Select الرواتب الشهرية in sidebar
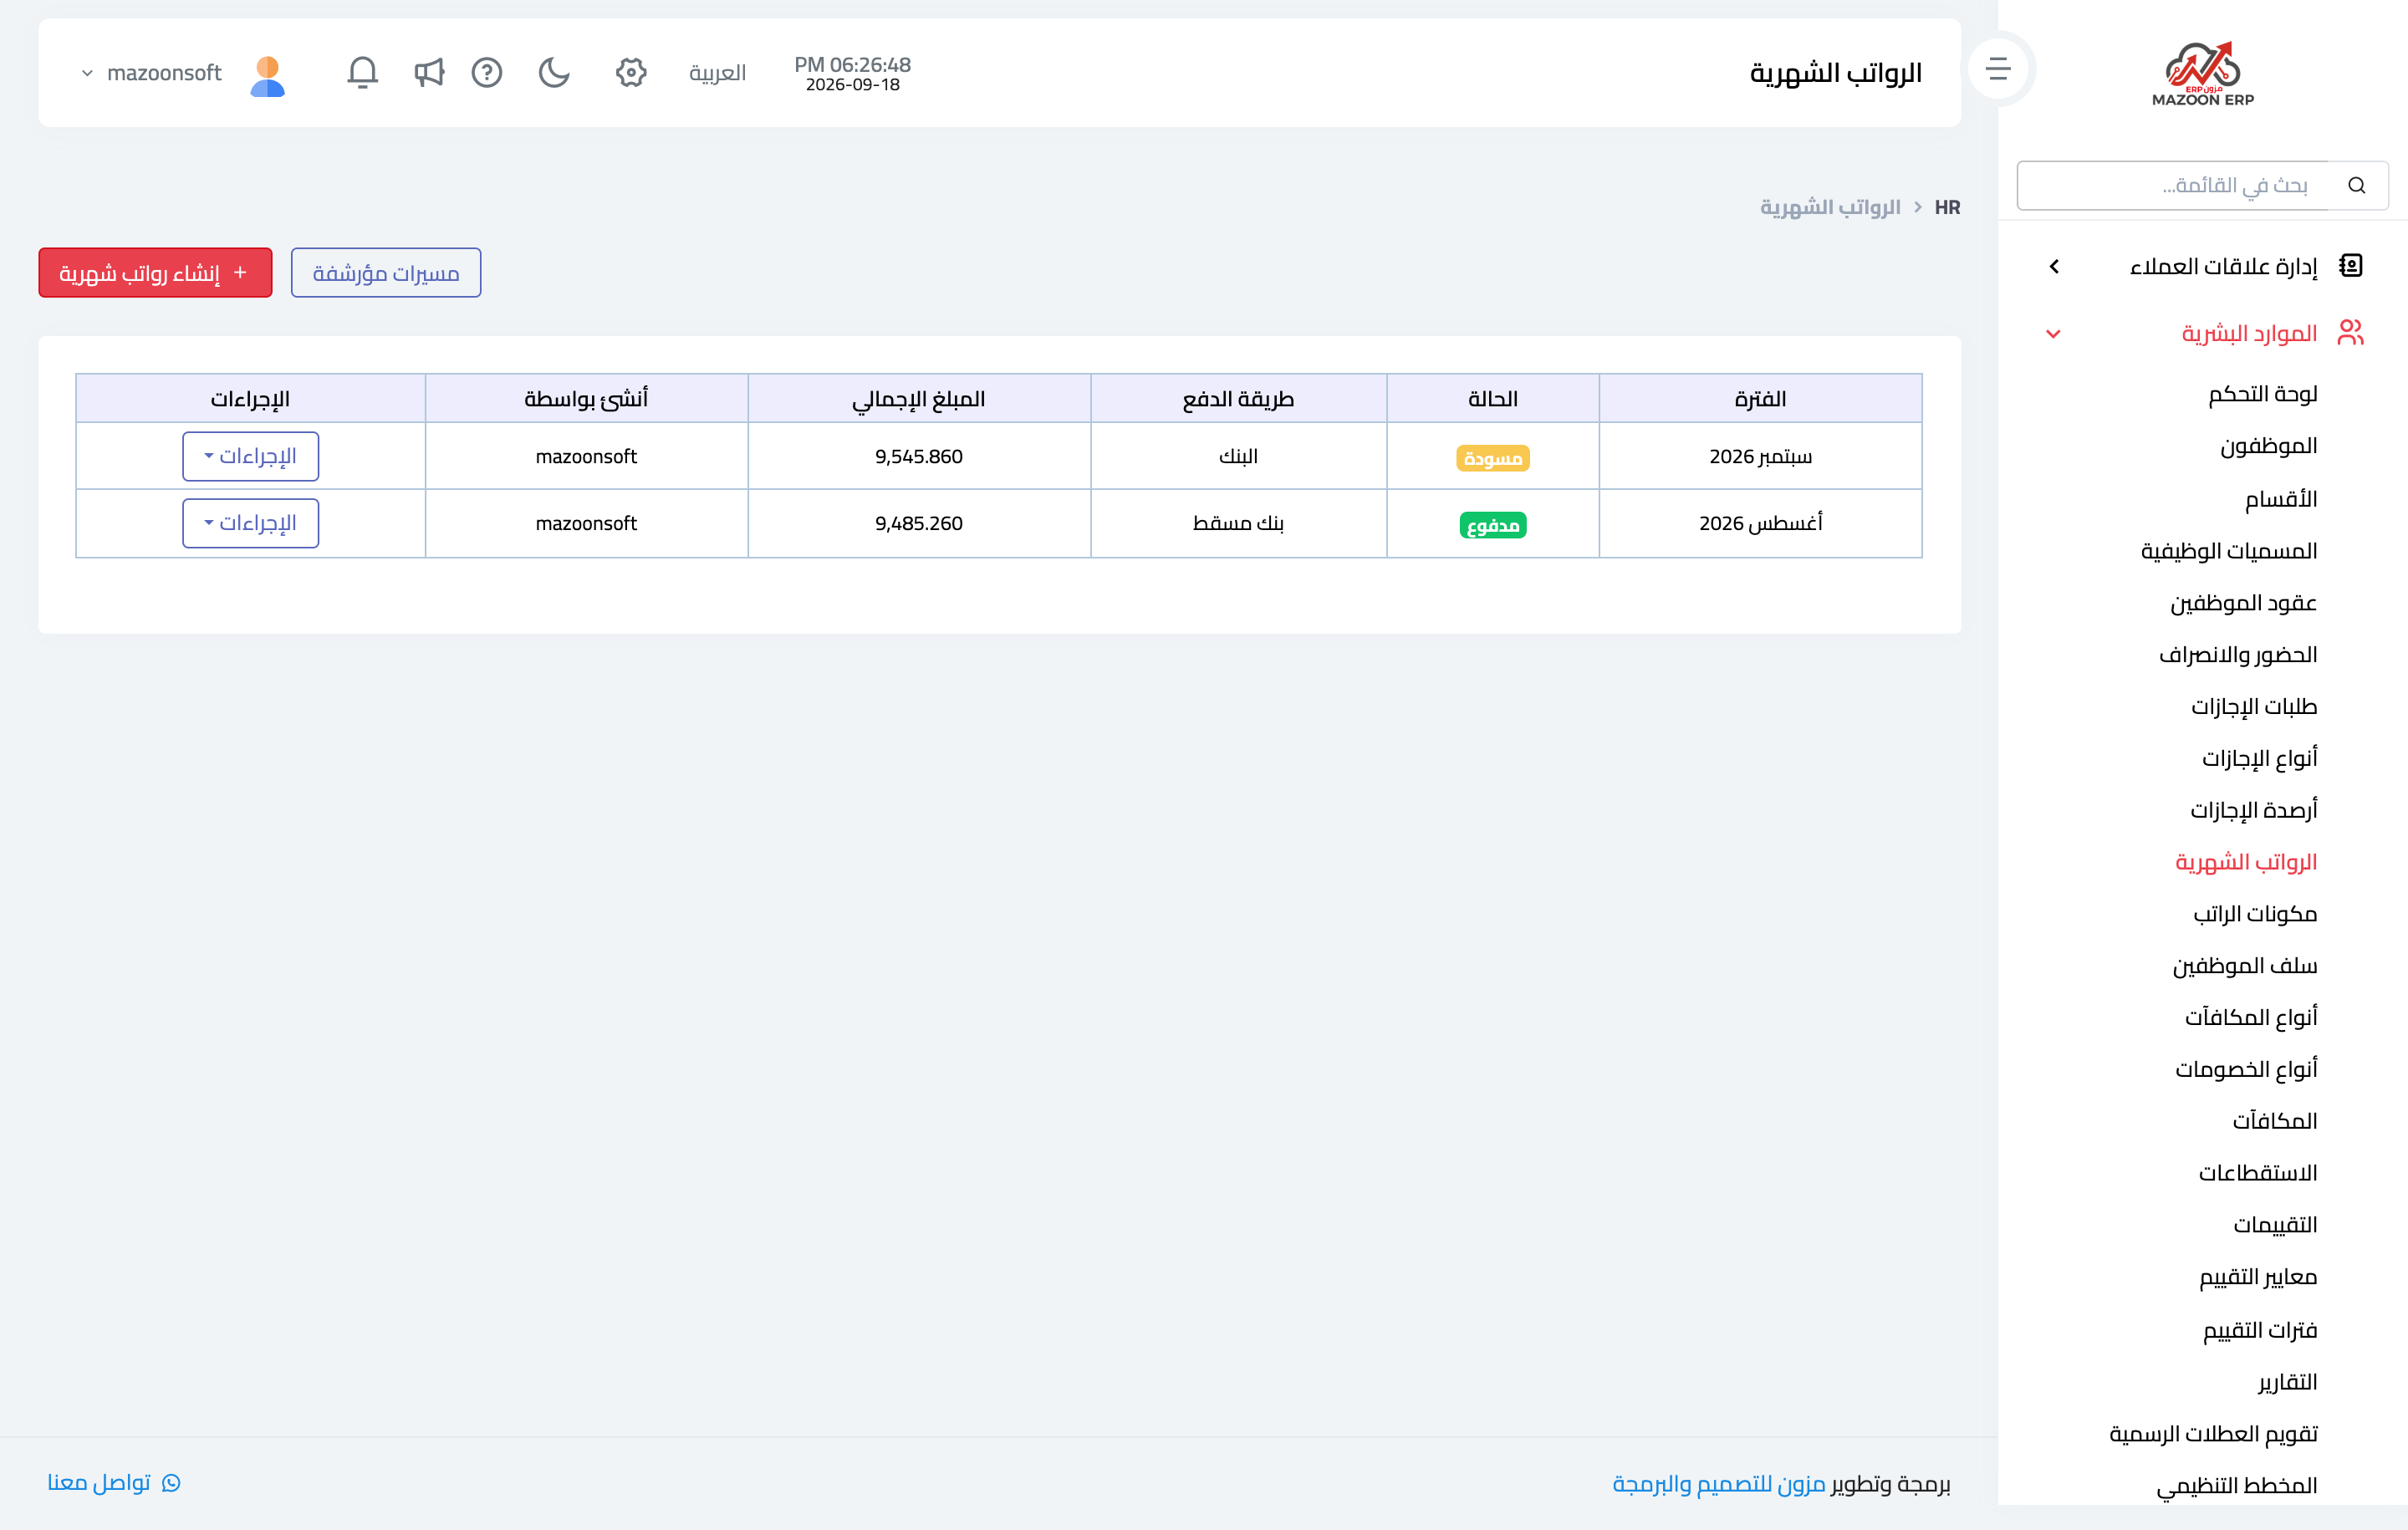Viewport: 2408px width, 1530px height. tap(2246, 862)
